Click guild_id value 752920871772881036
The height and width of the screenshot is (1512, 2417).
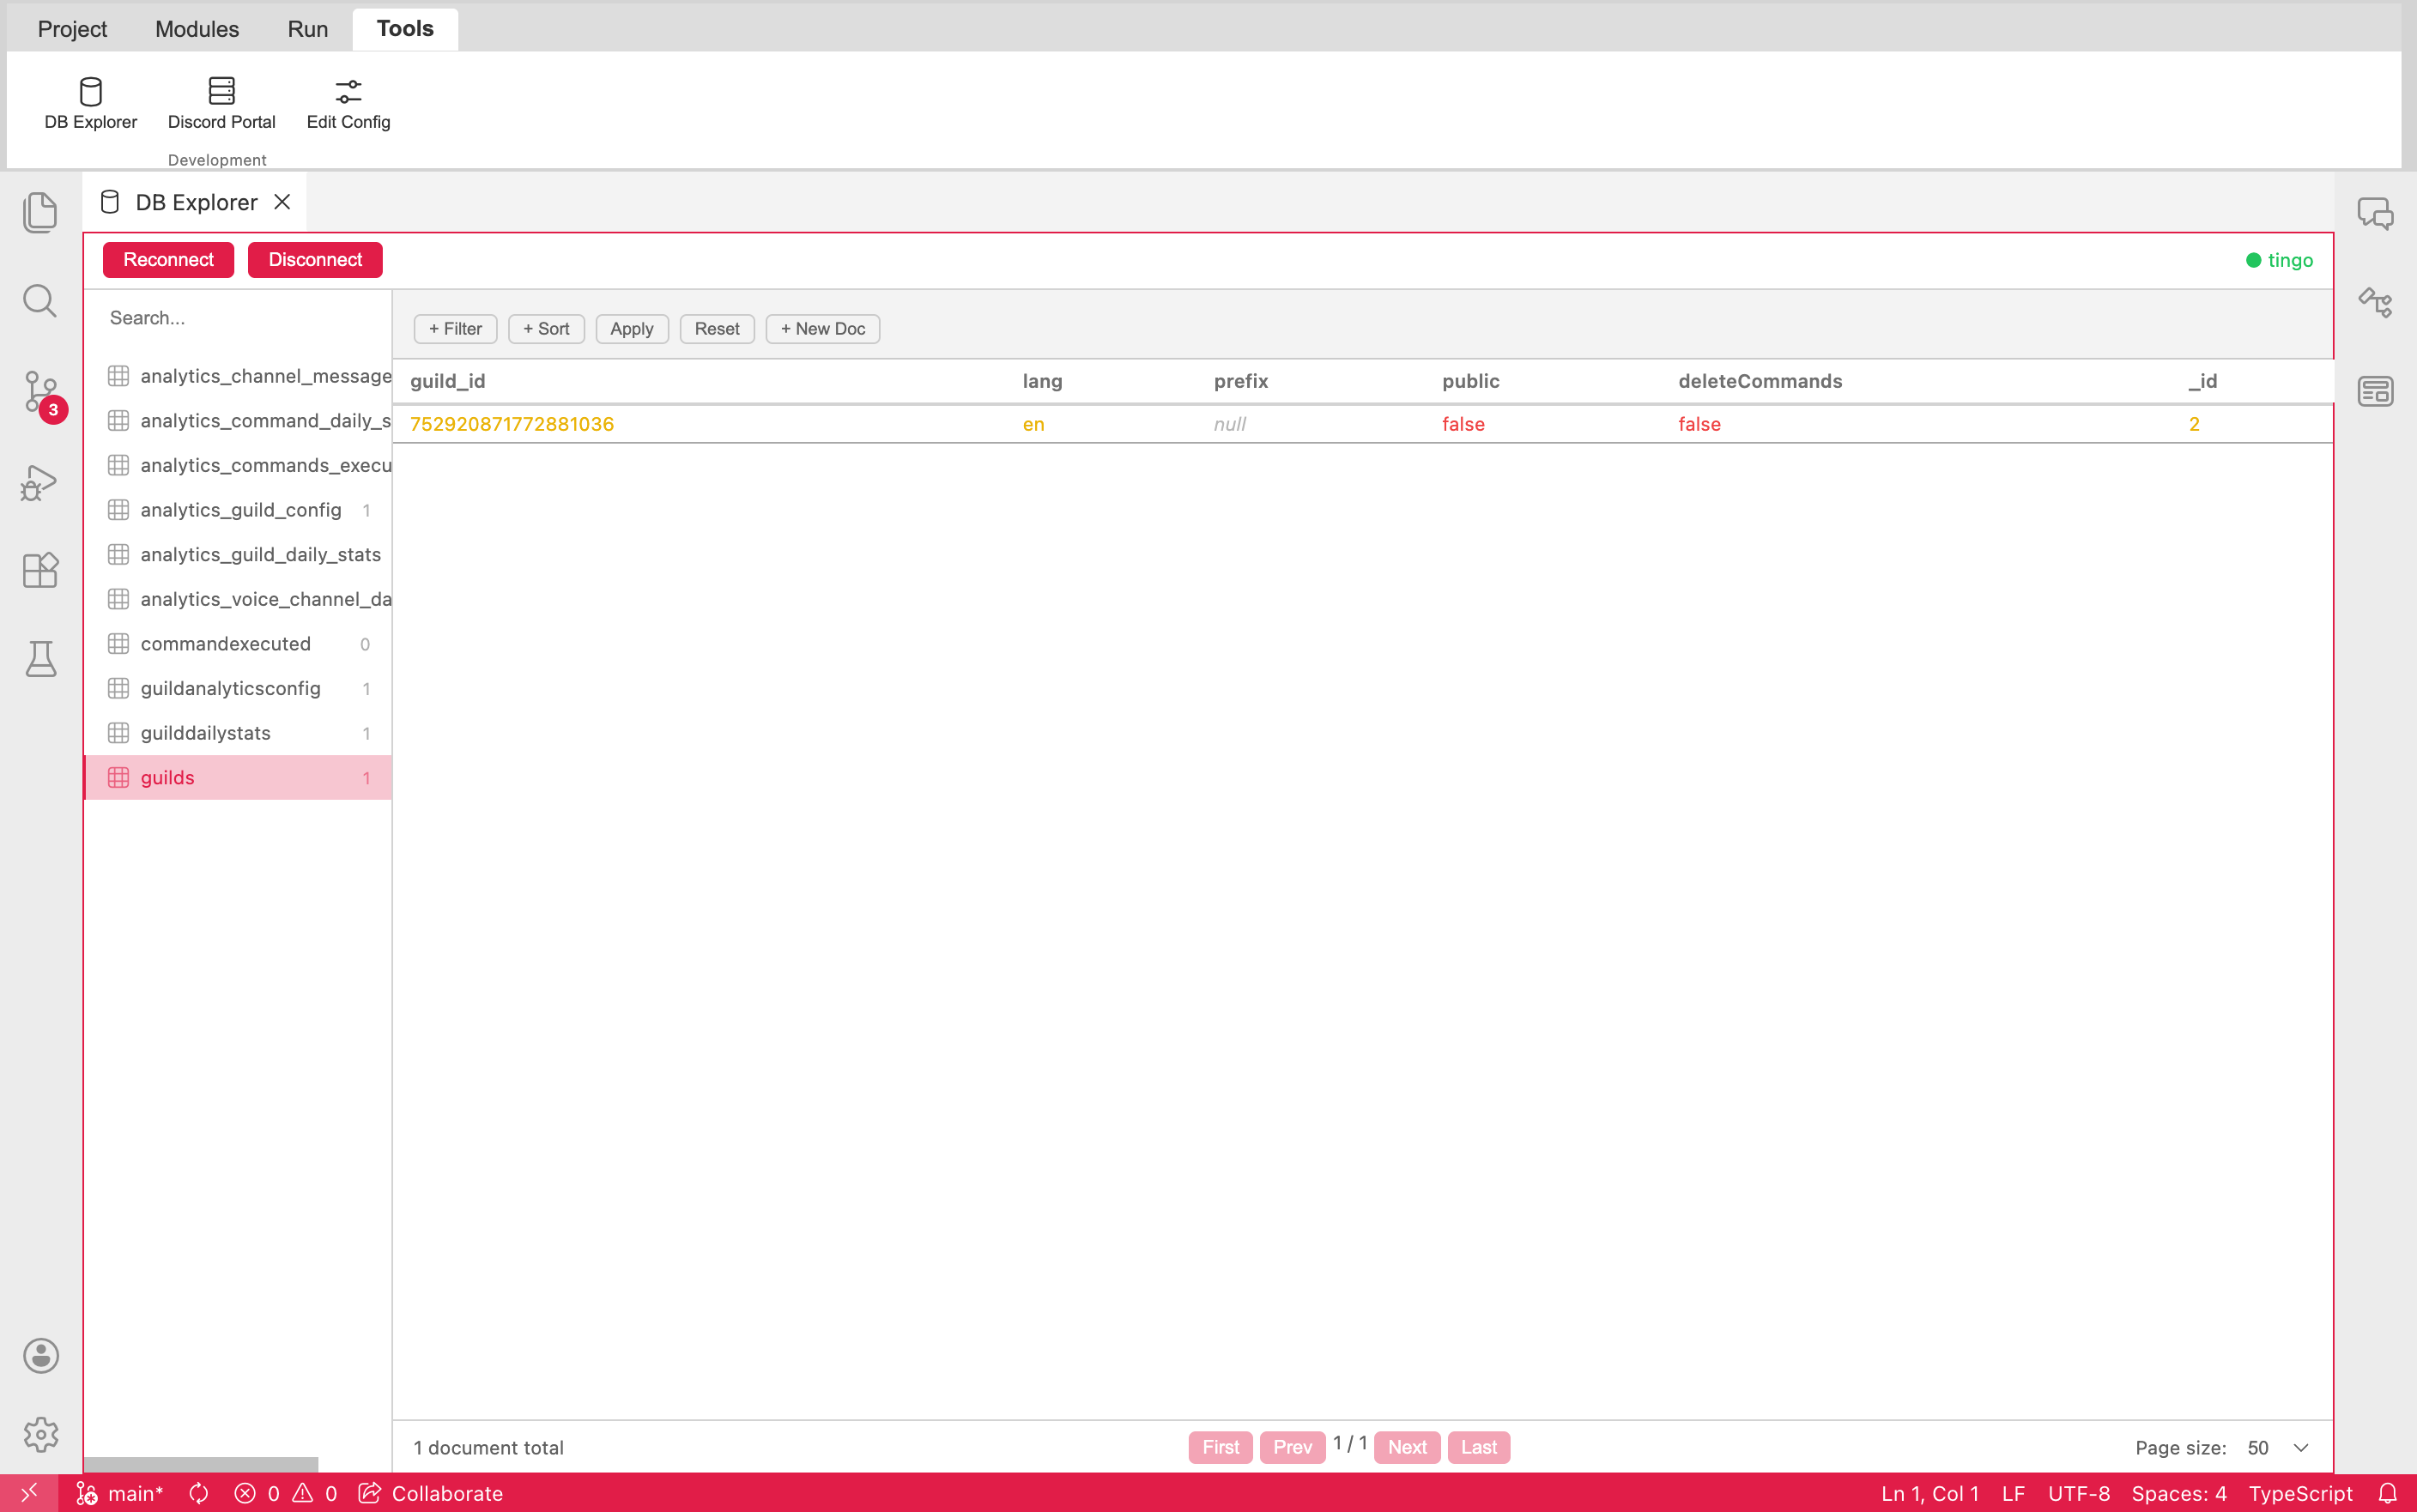coord(512,424)
